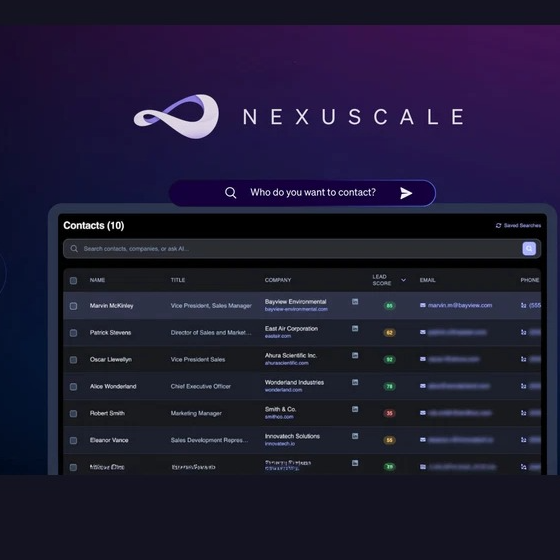Click email envelope icon for Oscar Llewellyn
Image resolution: width=560 pixels, height=560 pixels.
pos(423,359)
